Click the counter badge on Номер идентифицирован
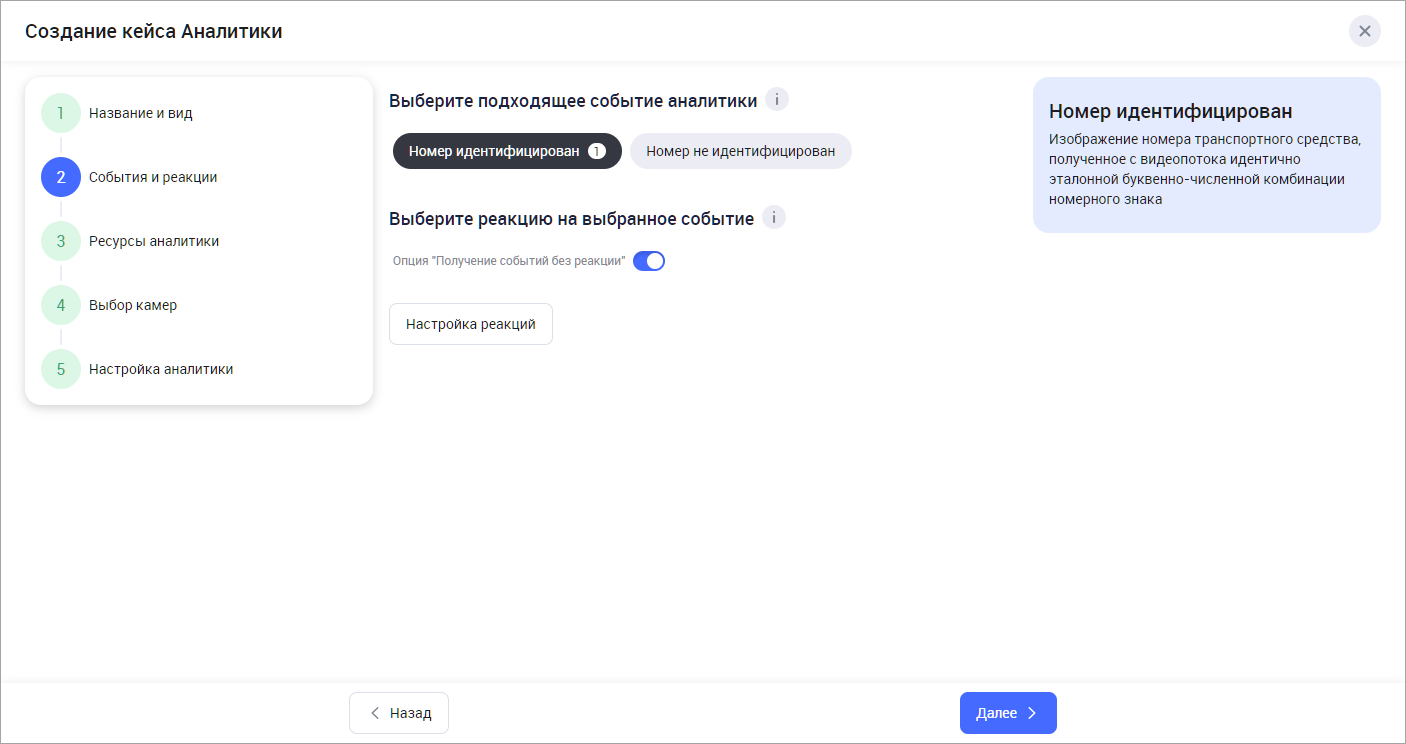Image resolution: width=1406 pixels, height=744 pixels. 597,151
